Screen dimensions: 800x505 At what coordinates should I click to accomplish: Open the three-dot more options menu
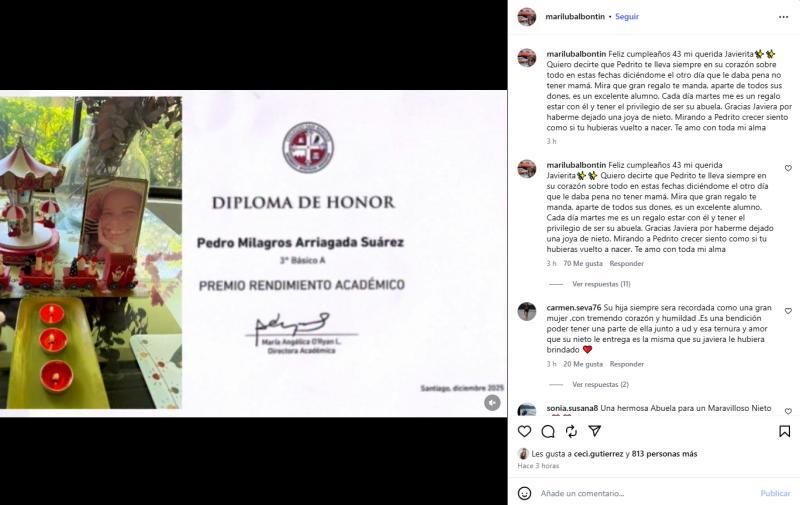tap(784, 17)
